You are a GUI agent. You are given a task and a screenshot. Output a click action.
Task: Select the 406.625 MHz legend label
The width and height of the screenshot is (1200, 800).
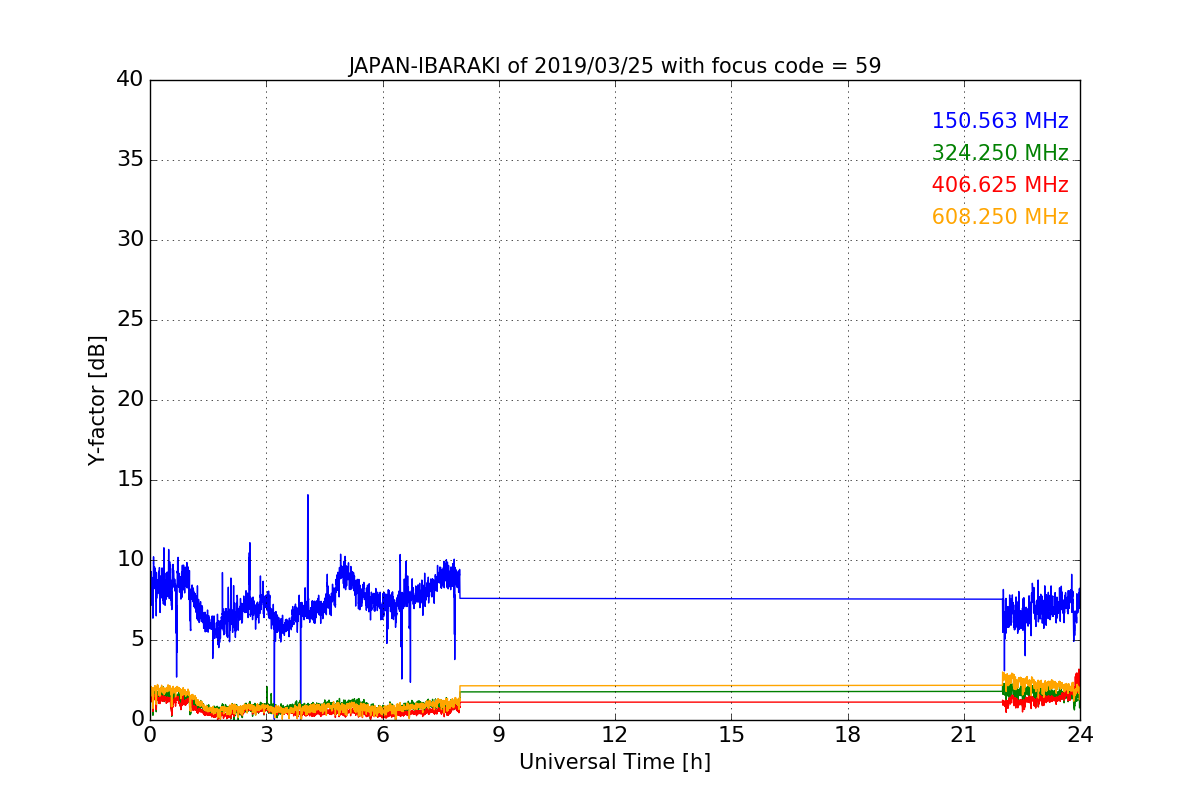1000,185
